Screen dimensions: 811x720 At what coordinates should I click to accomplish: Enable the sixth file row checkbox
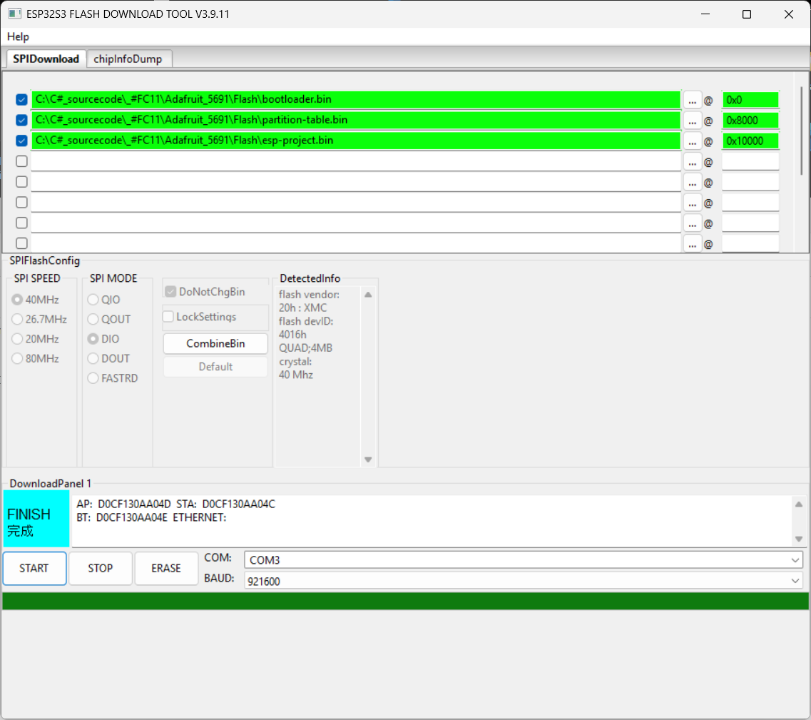pos(21,202)
